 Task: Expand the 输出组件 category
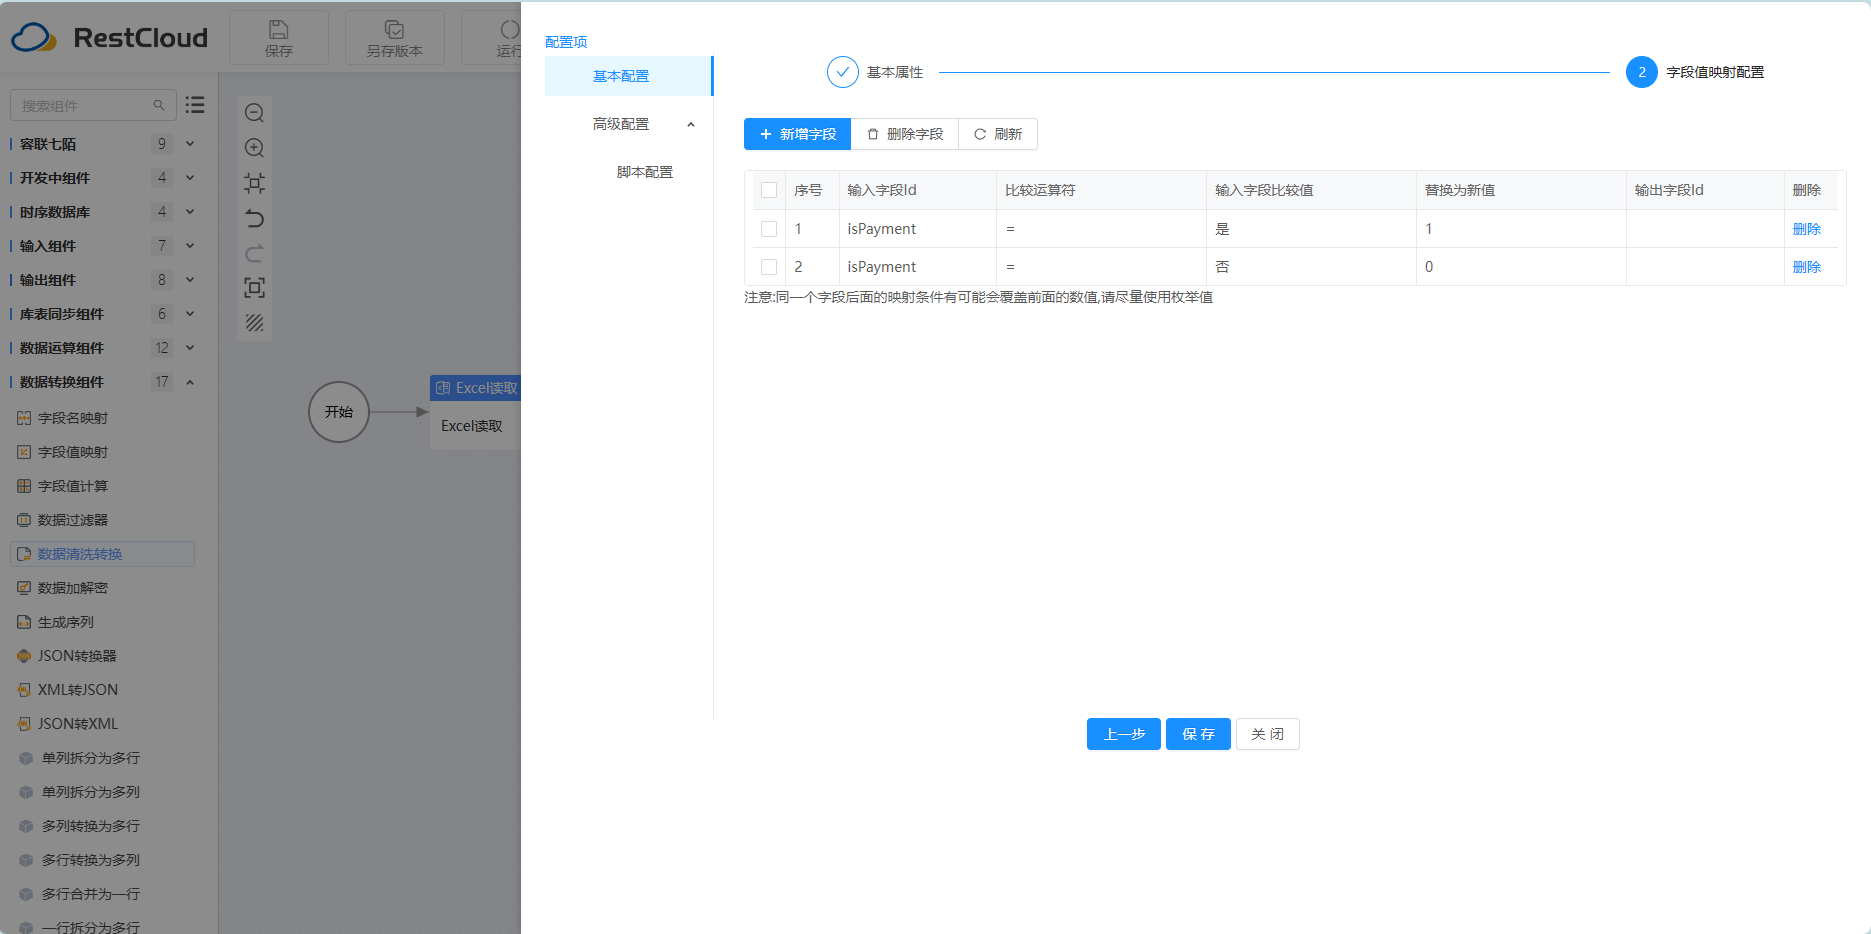pyautogui.click(x=190, y=280)
